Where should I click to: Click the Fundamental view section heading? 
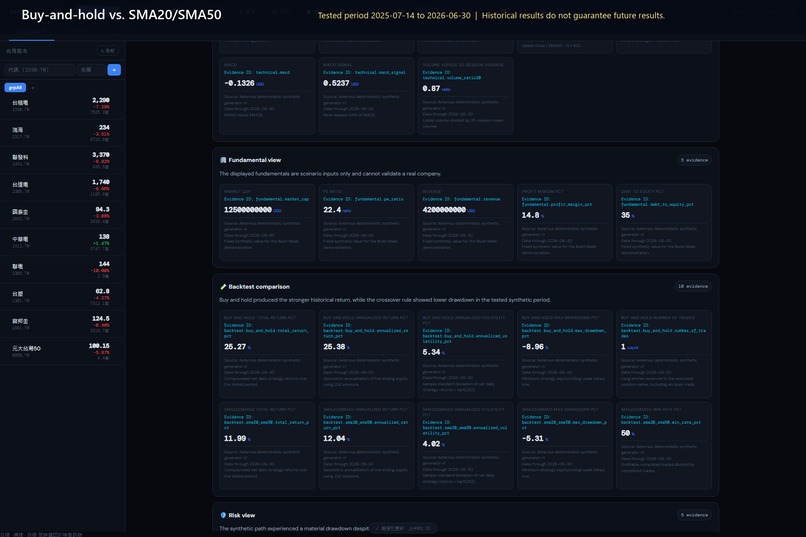coord(254,160)
